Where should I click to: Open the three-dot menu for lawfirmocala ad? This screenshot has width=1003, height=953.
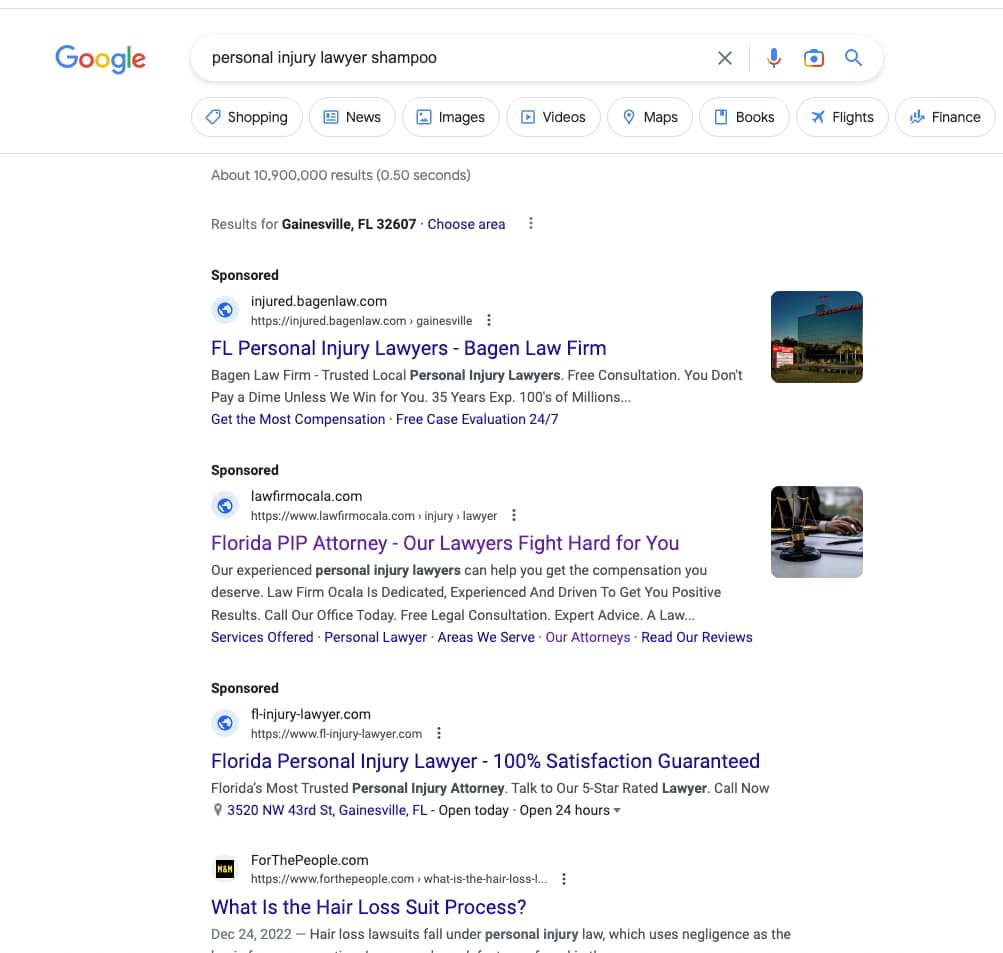(x=514, y=515)
